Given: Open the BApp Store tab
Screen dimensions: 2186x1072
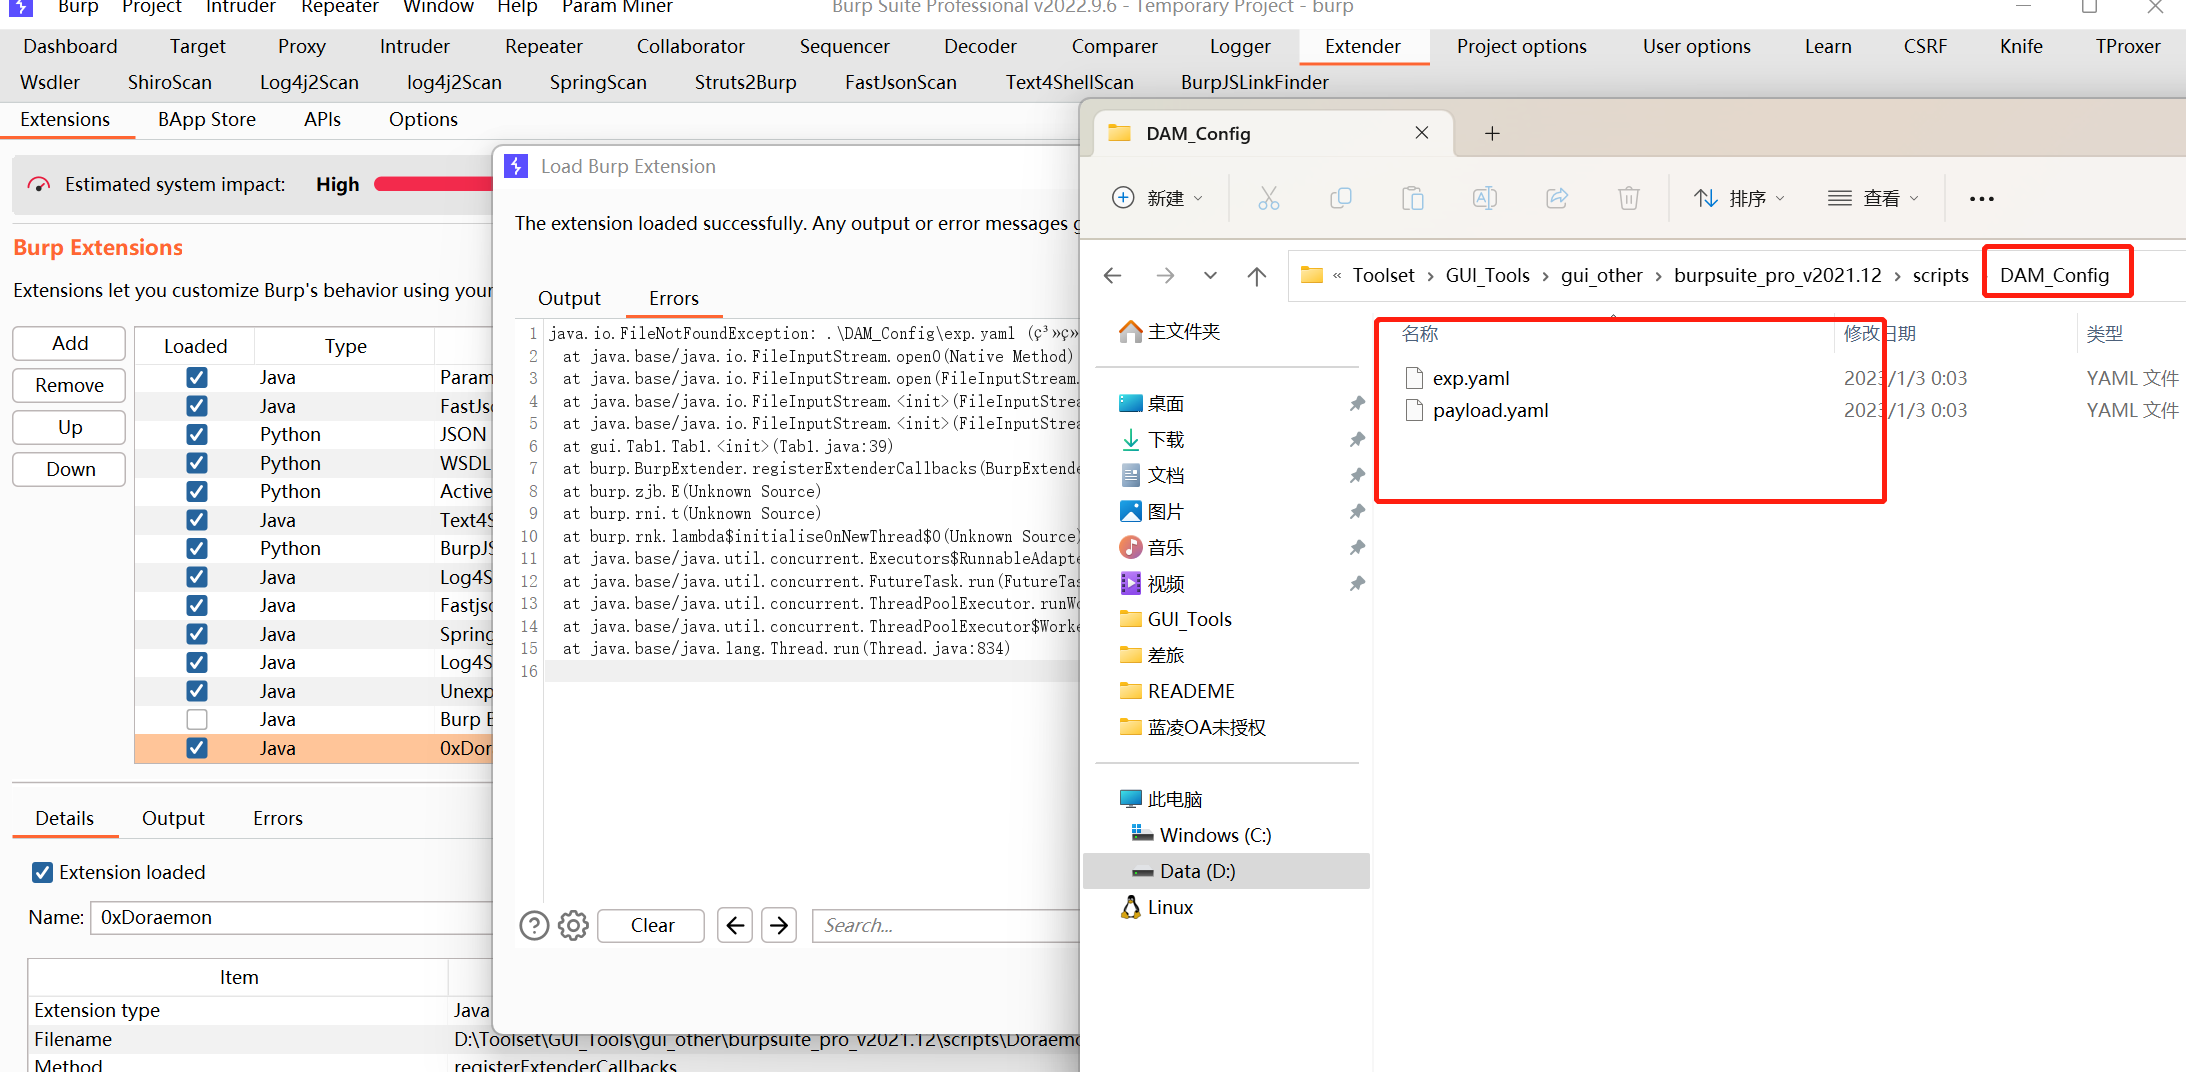Looking at the screenshot, I should 206,119.
